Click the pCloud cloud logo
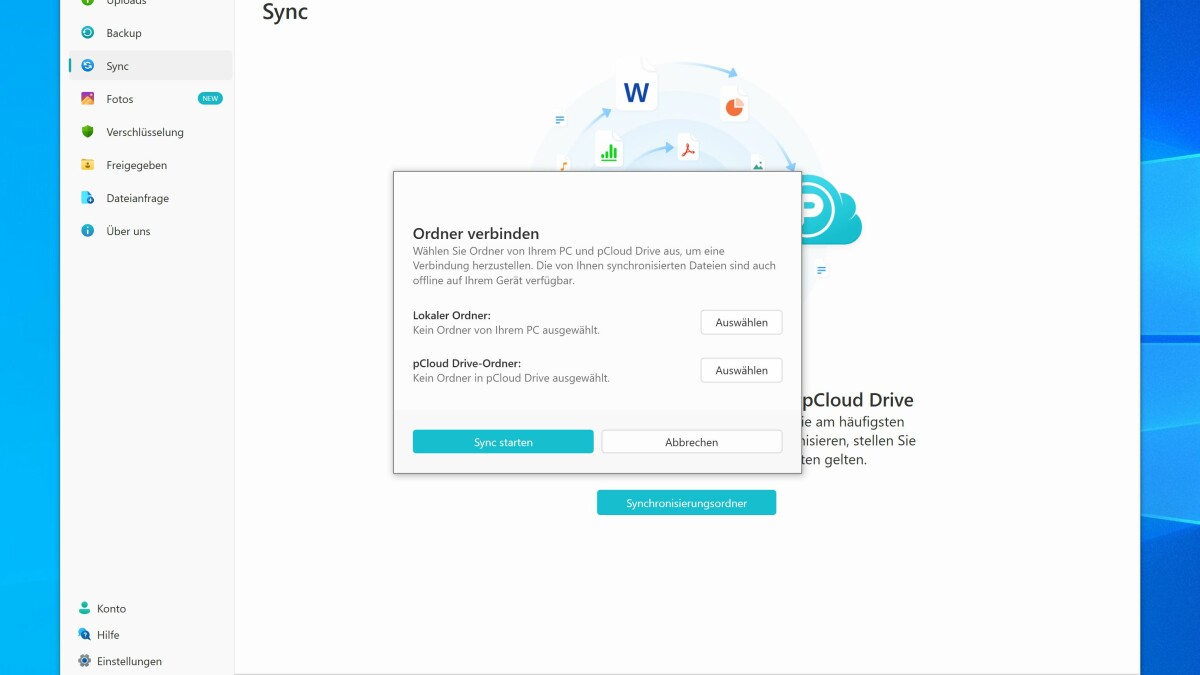Viewport: 1200px width, 675px height. click(x=830, y=210)
